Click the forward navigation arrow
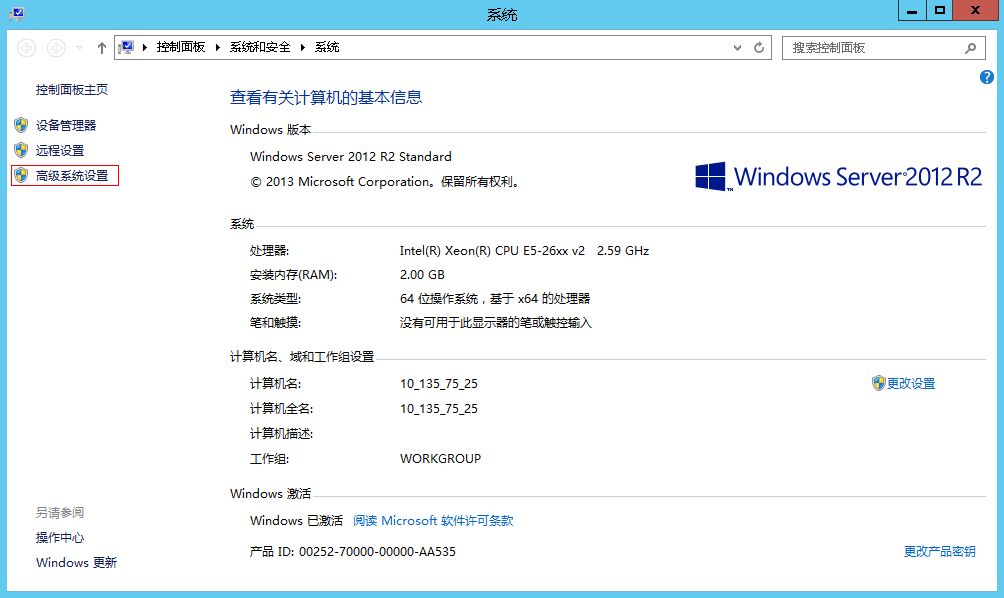Screen dimensions: 1004x598 [x=56, y=48]
